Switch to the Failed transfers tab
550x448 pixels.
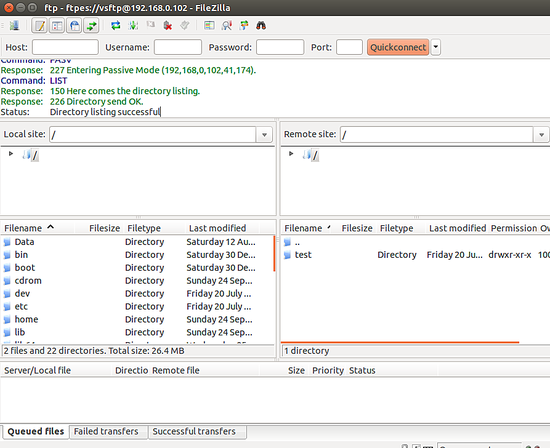[106, 432]
